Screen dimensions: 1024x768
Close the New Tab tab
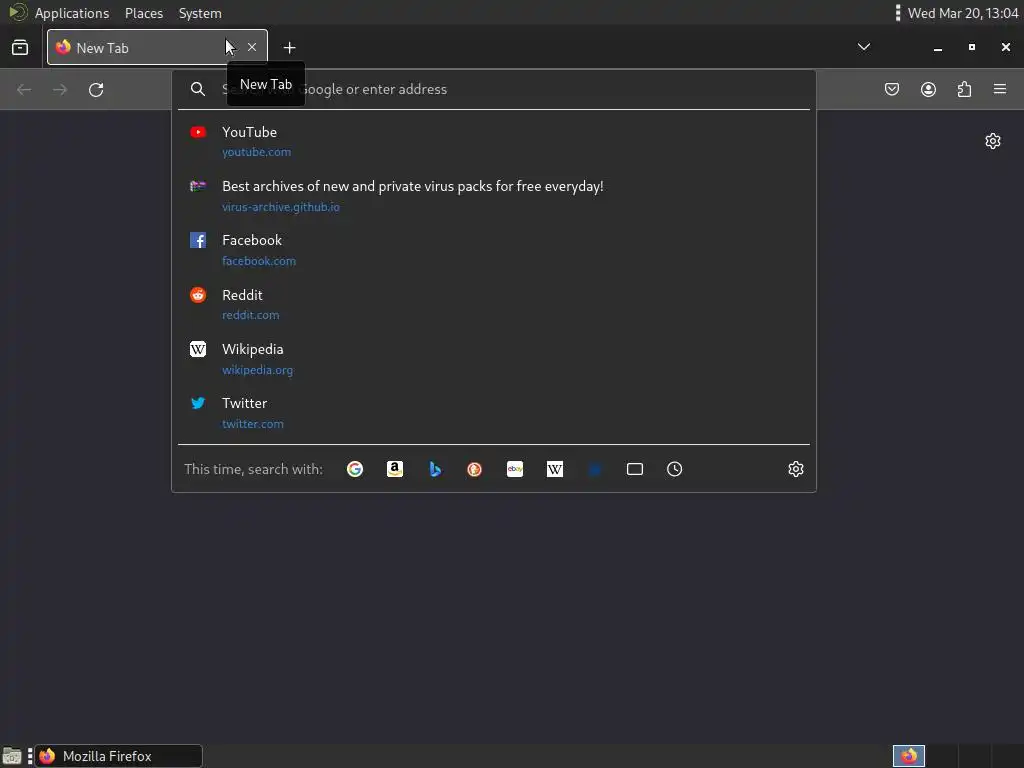coord(252,47)
